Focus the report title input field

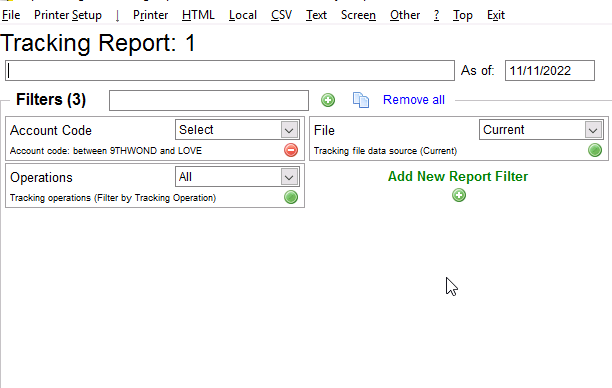[230, 71]
